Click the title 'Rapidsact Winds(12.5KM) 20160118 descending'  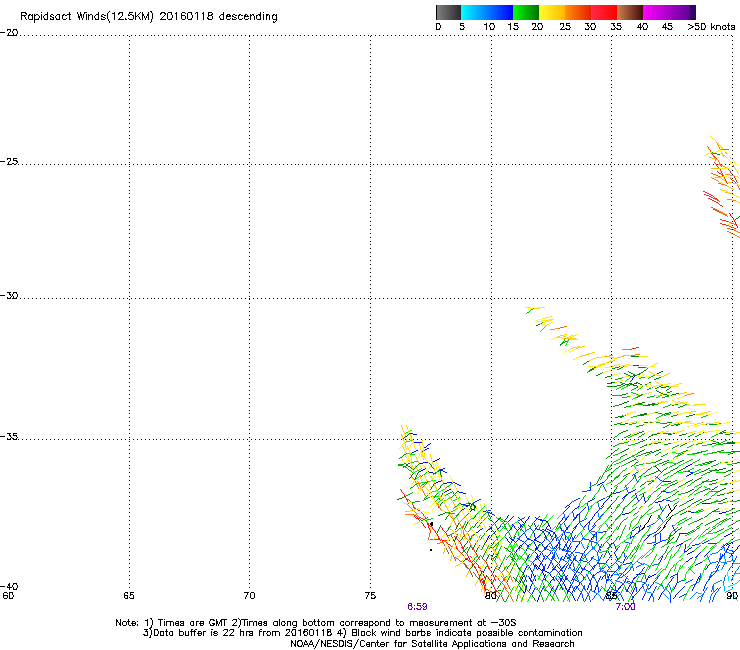[149, 17]
